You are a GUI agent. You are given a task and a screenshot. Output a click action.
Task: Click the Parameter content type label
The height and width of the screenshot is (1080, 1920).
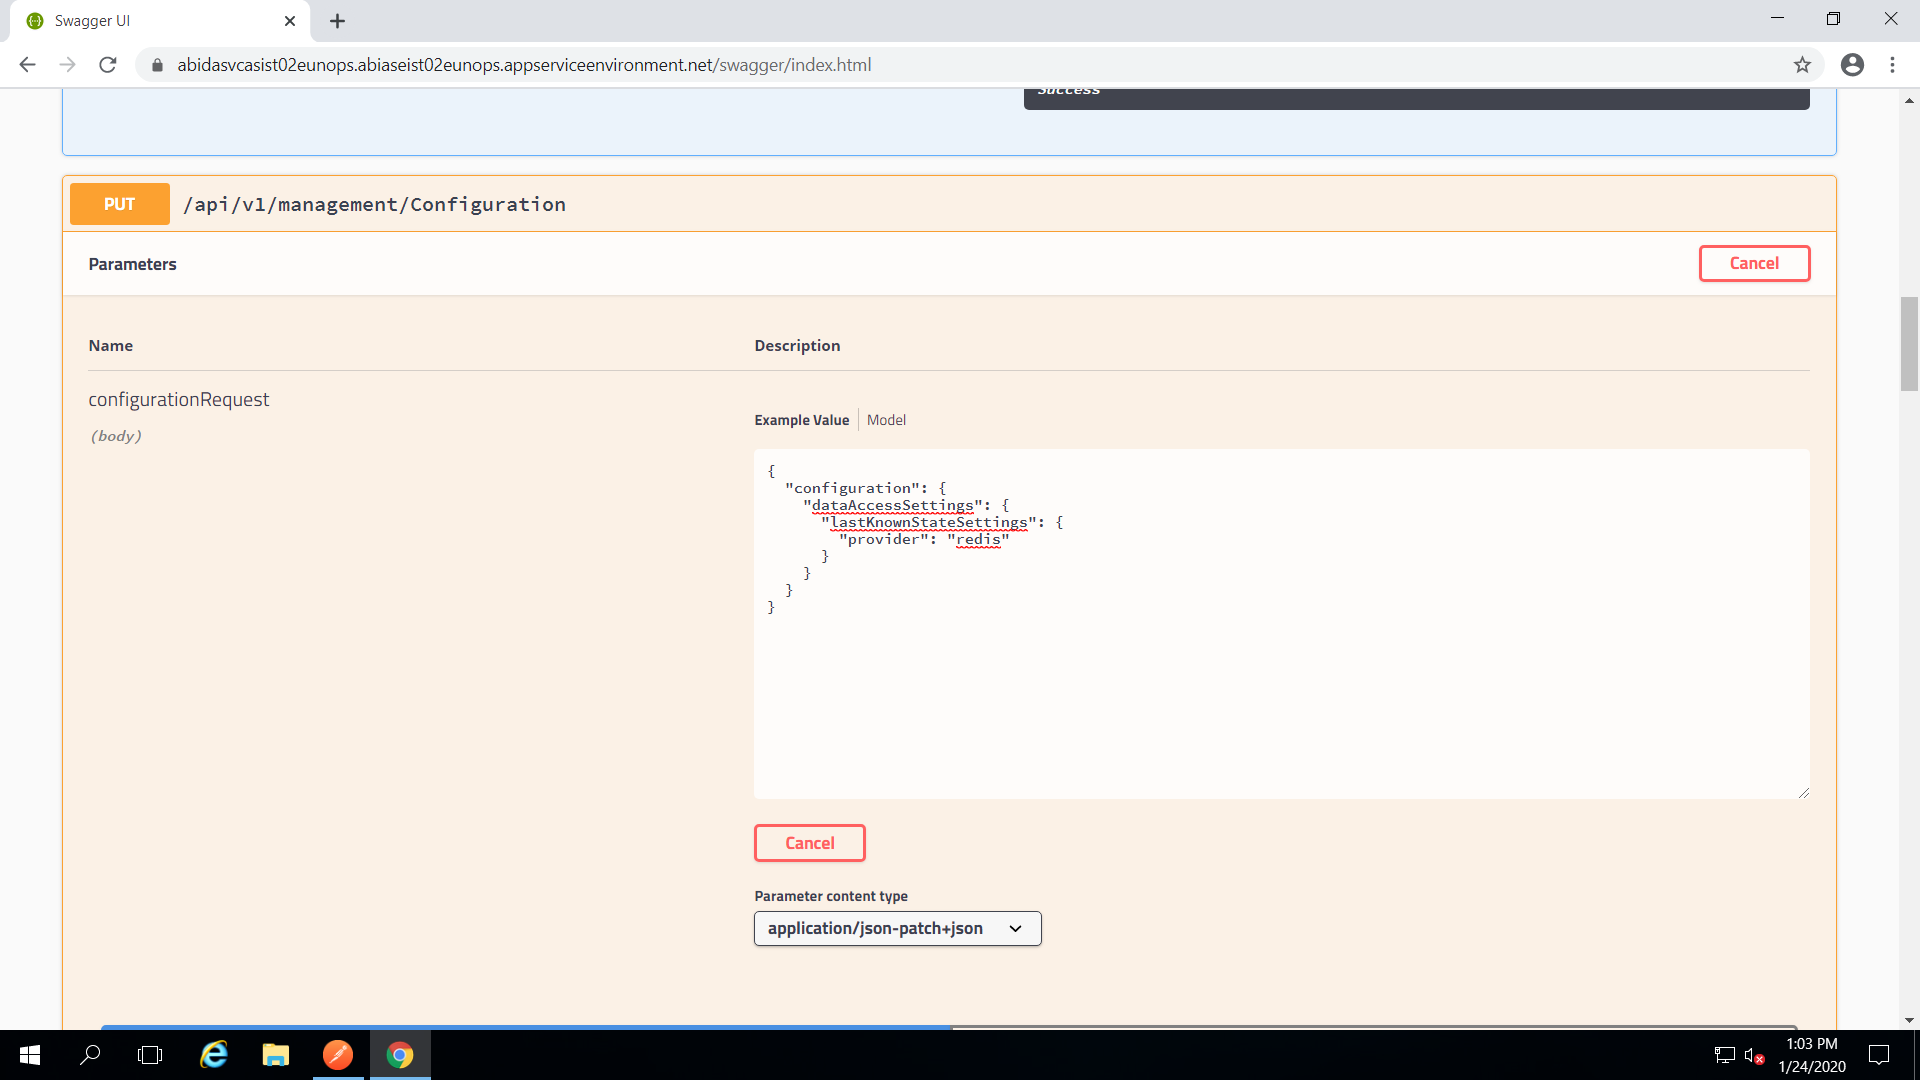point(831,896)
